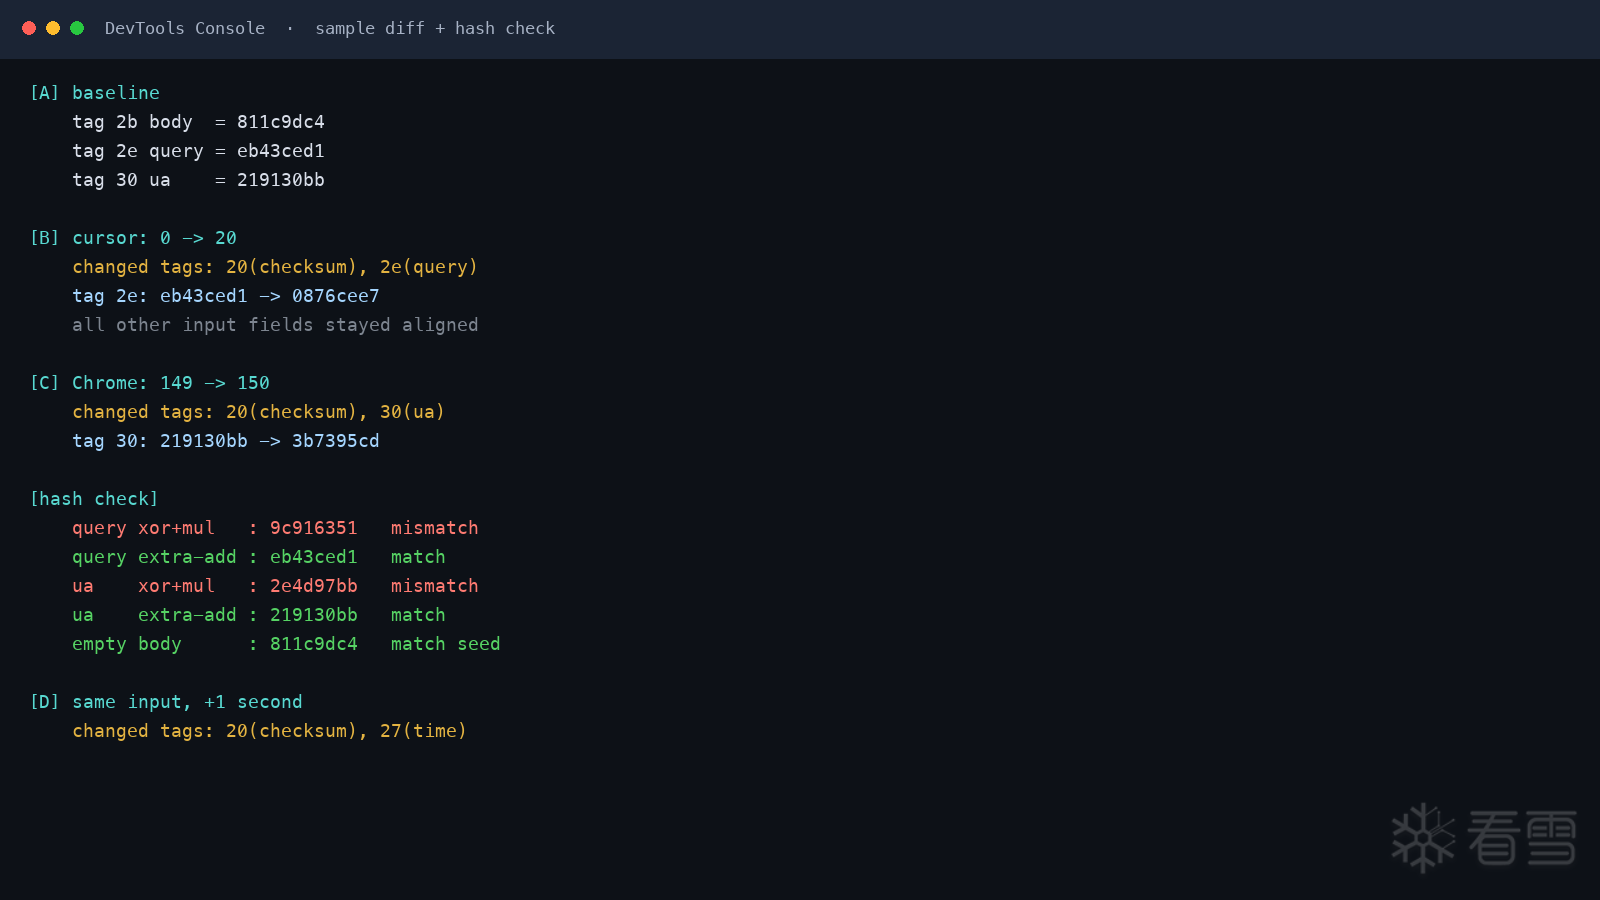Image resolution: width=1600 pixels, height=900 pixels.
Task: Select the "[C] Chrome: 149 -> 150" heading
Action: (150, 383)
